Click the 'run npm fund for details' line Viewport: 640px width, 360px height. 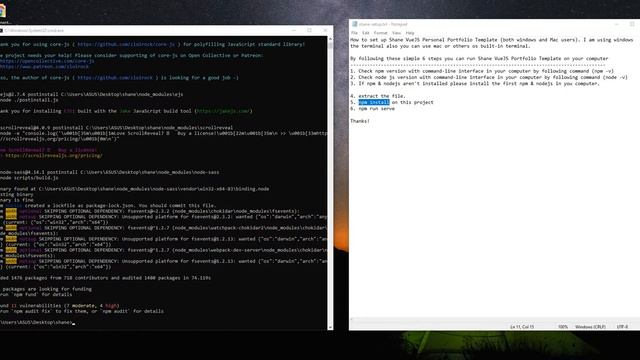point(36,294)
